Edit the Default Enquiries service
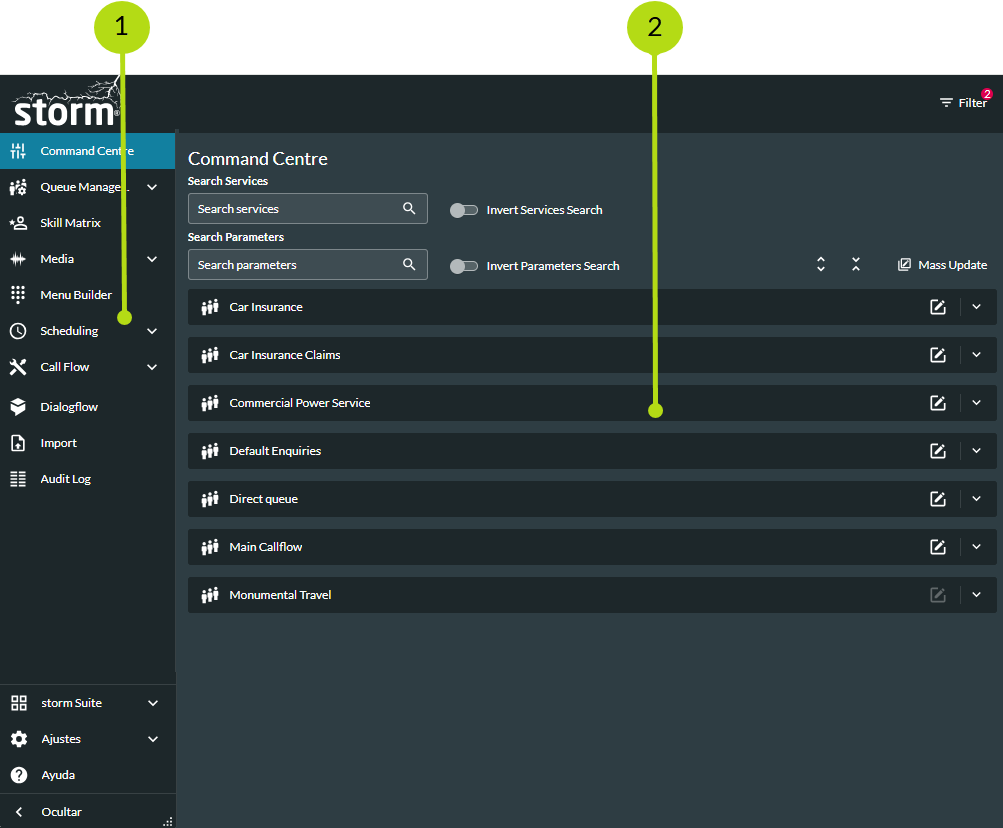 click(938, 451)
